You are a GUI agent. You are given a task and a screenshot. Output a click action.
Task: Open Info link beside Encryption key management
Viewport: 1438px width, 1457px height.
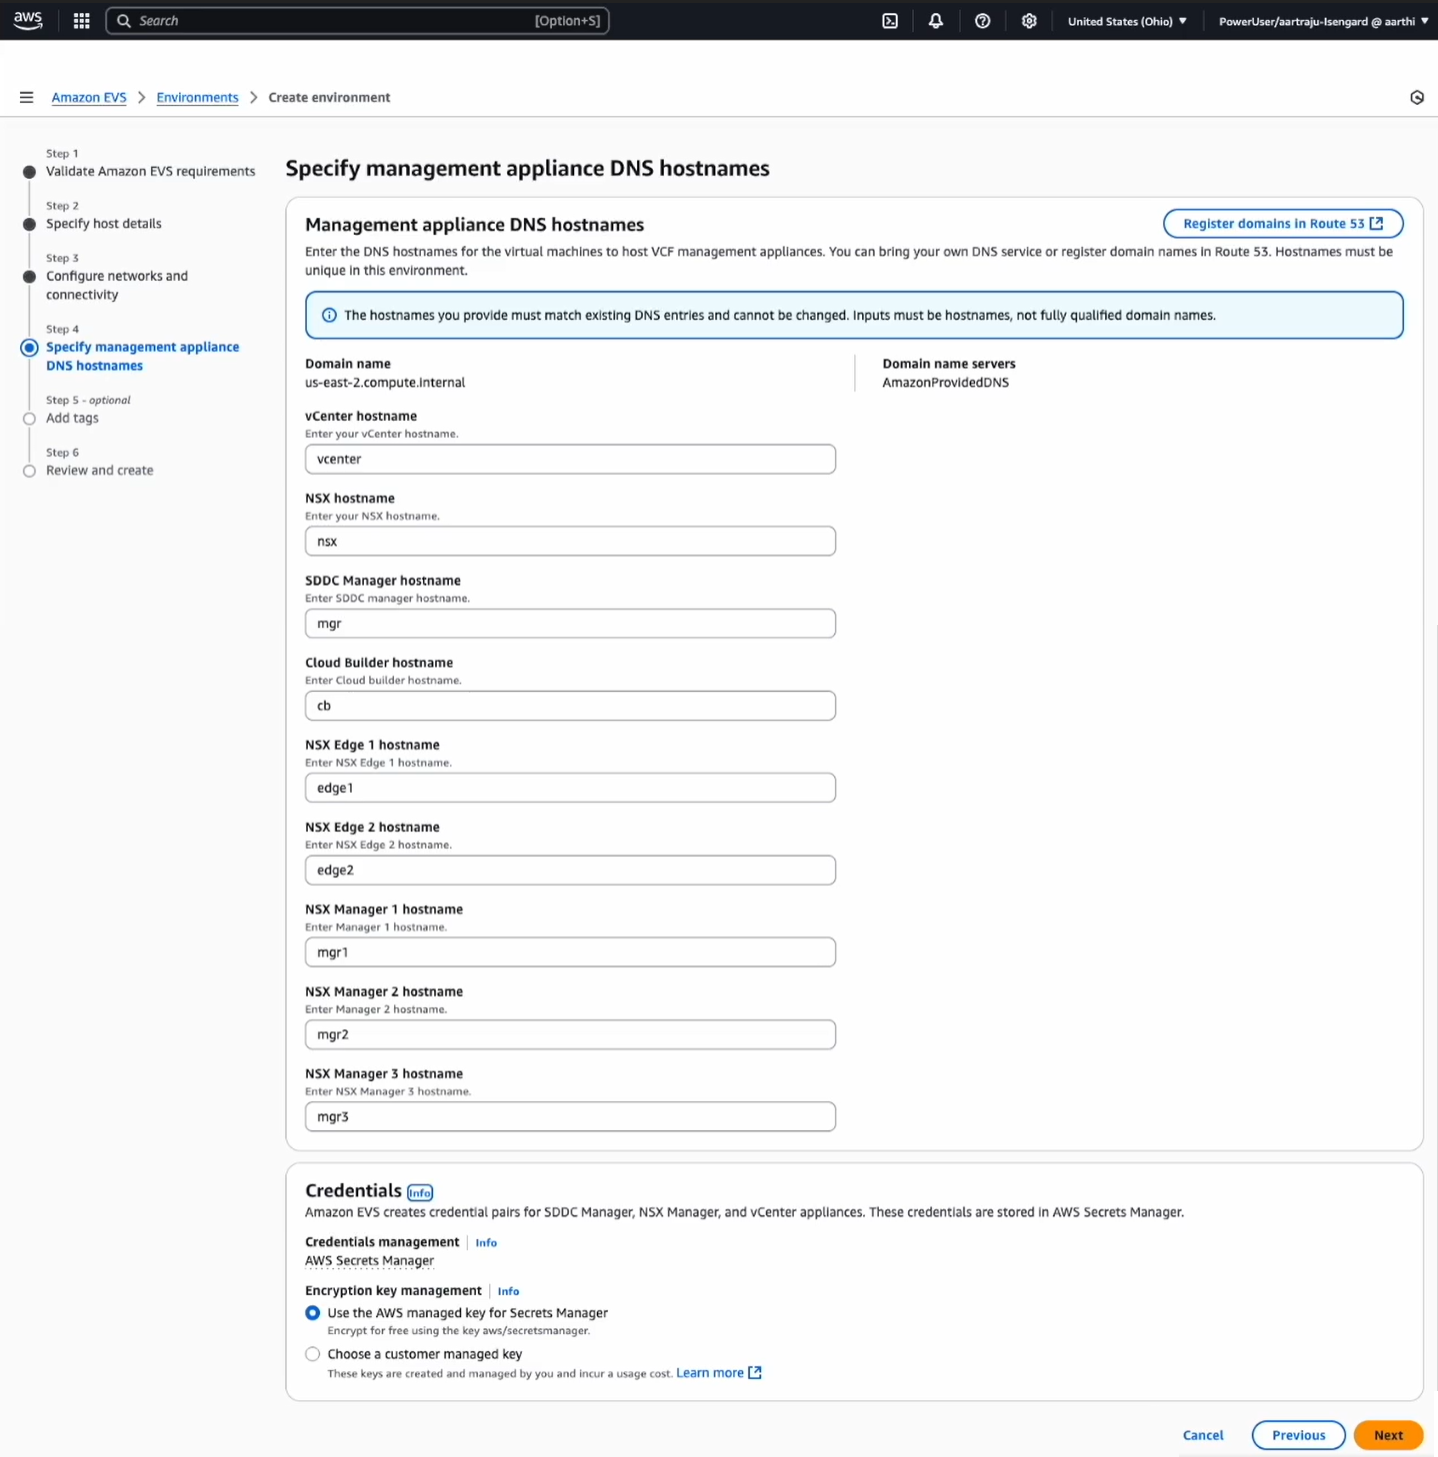508,1291
